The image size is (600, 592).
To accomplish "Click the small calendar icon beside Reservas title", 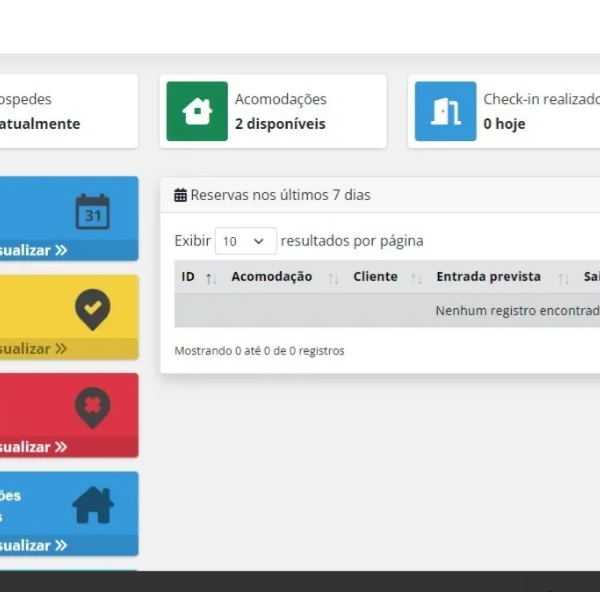I will point(180,196).
